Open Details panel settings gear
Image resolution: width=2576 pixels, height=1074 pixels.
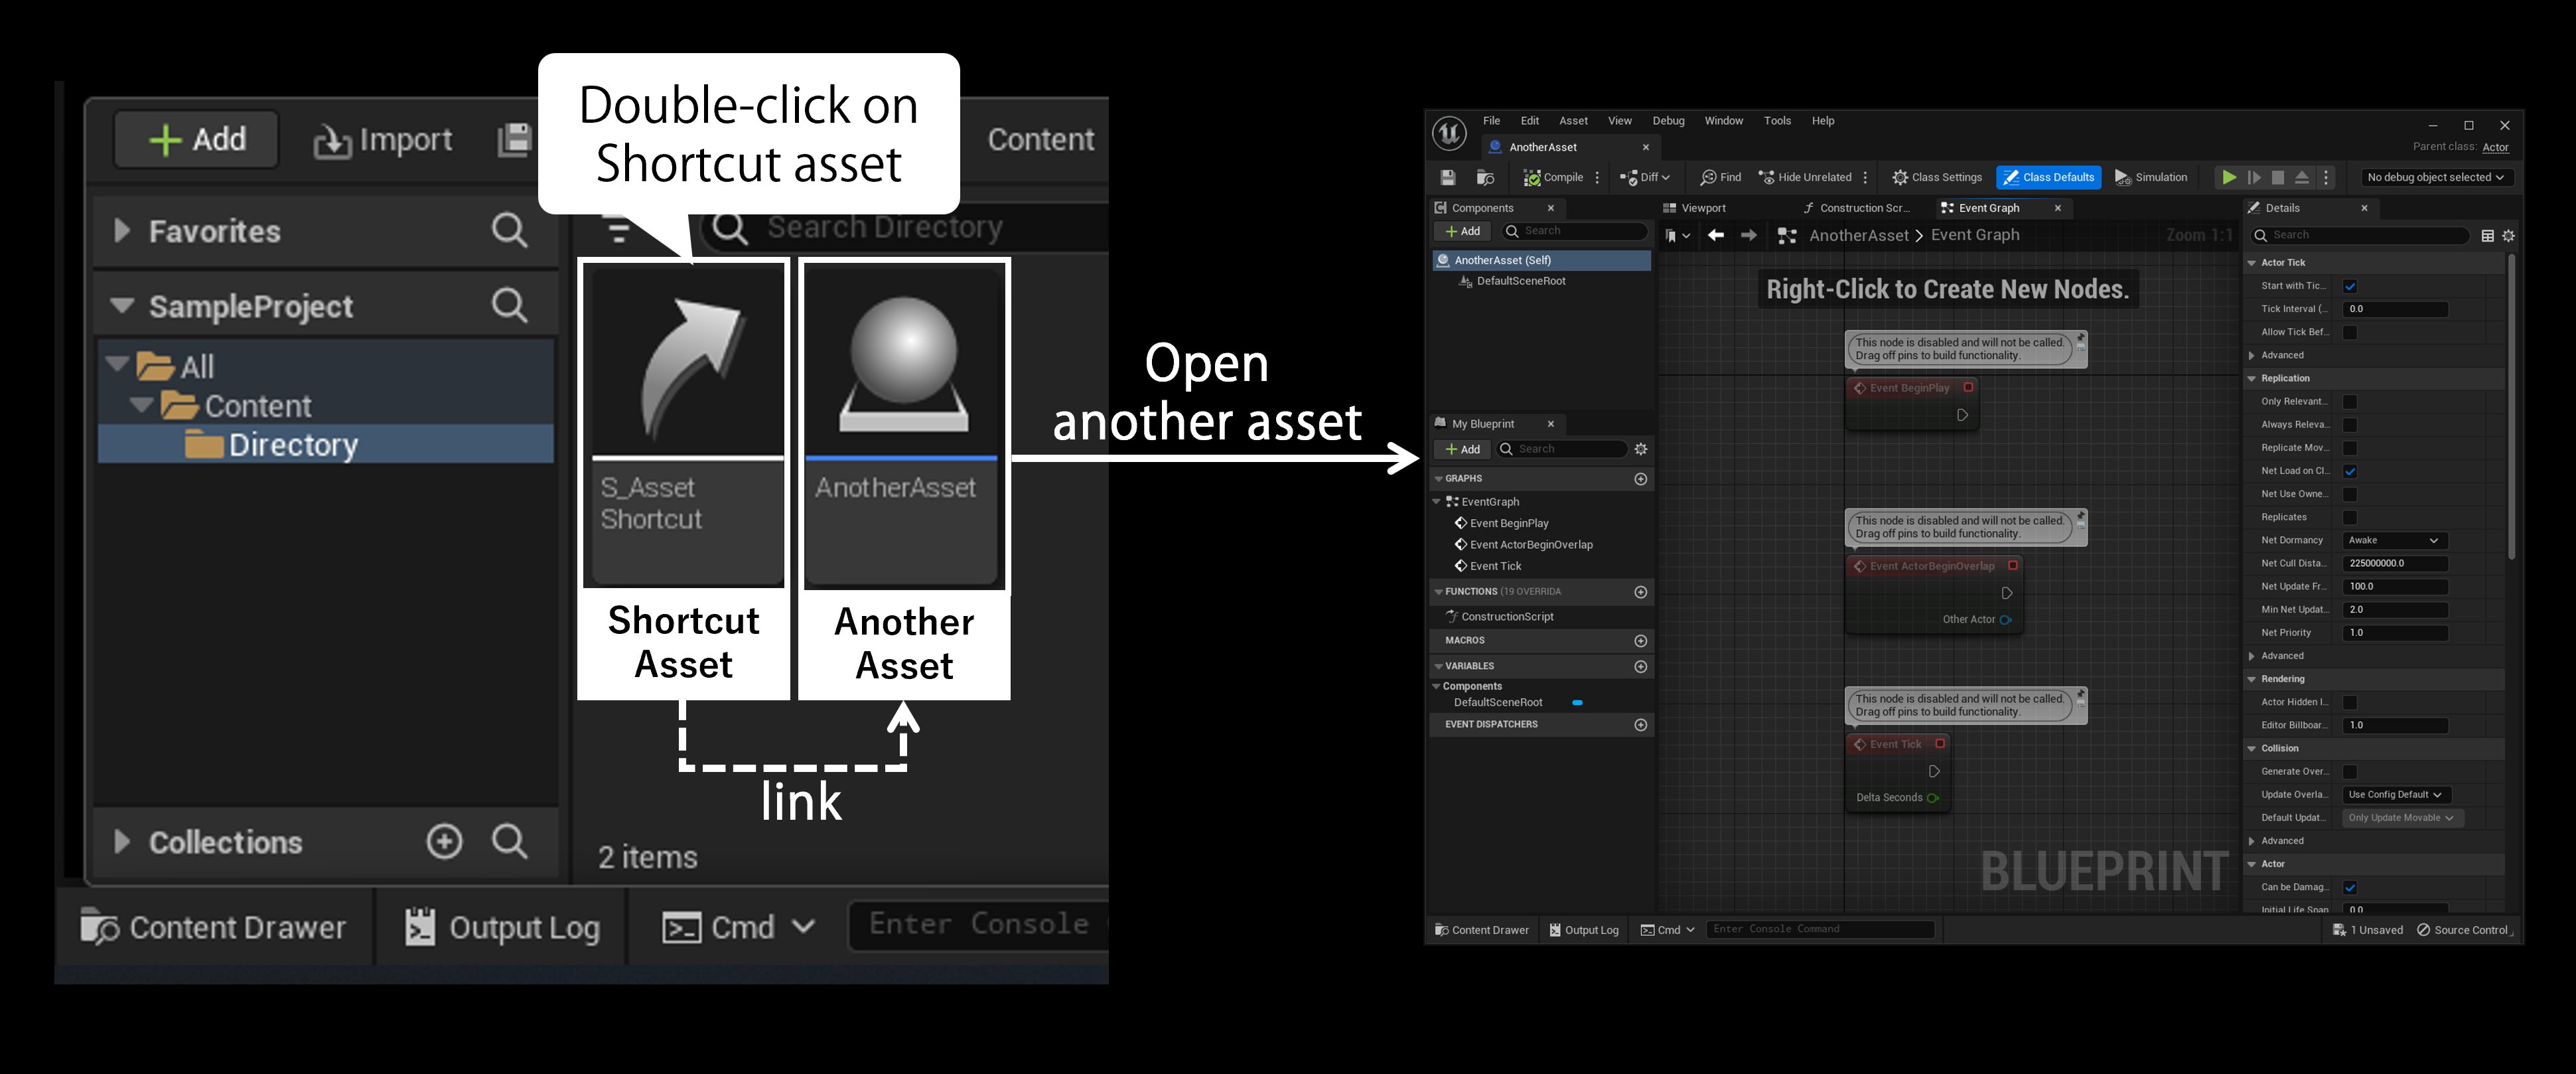(2508, 236)
